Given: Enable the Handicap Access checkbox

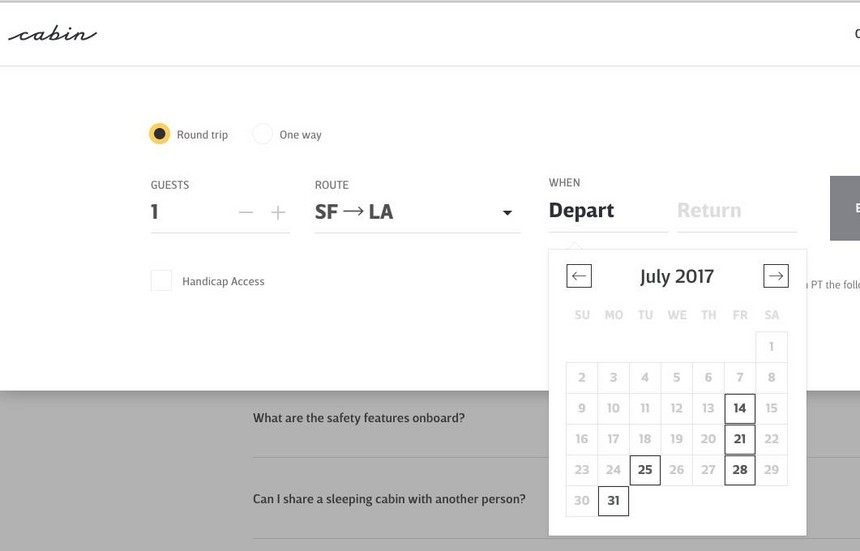Looking at the screenshot, I should click(161, 281).
